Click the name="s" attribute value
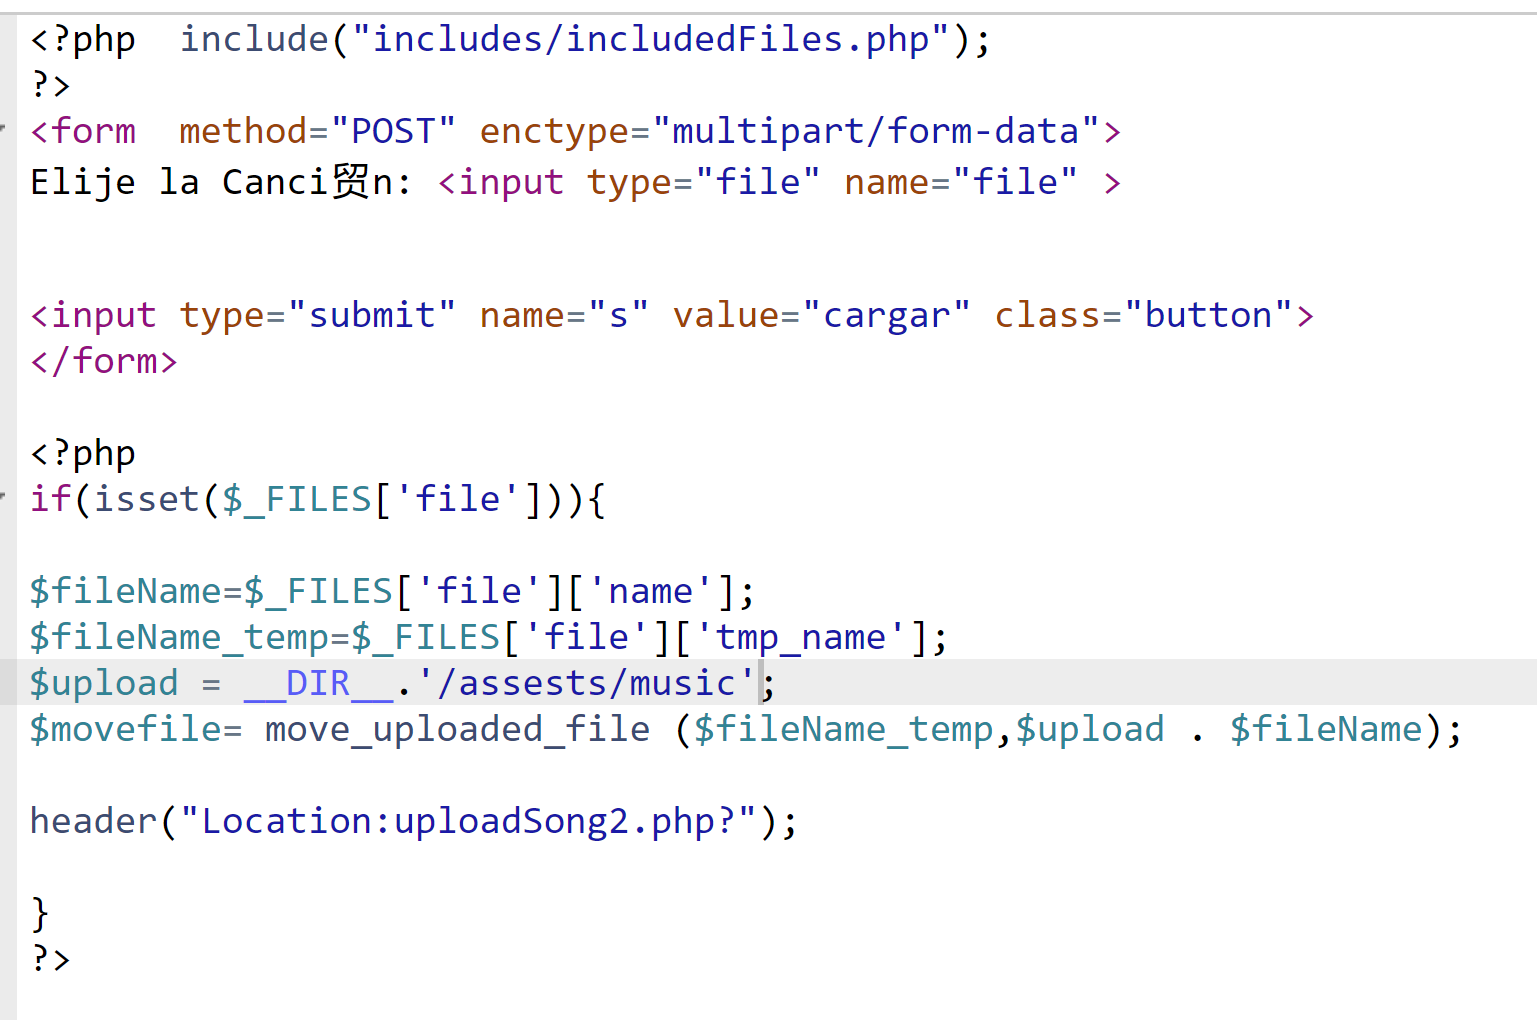Image resolution: width=1537 pixels, height=1020 pixels. [618, 315]
